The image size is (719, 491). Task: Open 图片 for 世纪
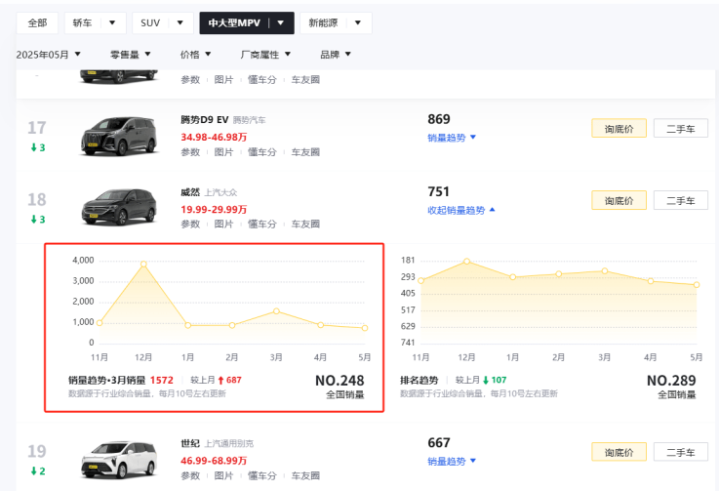tap(224, 476)
